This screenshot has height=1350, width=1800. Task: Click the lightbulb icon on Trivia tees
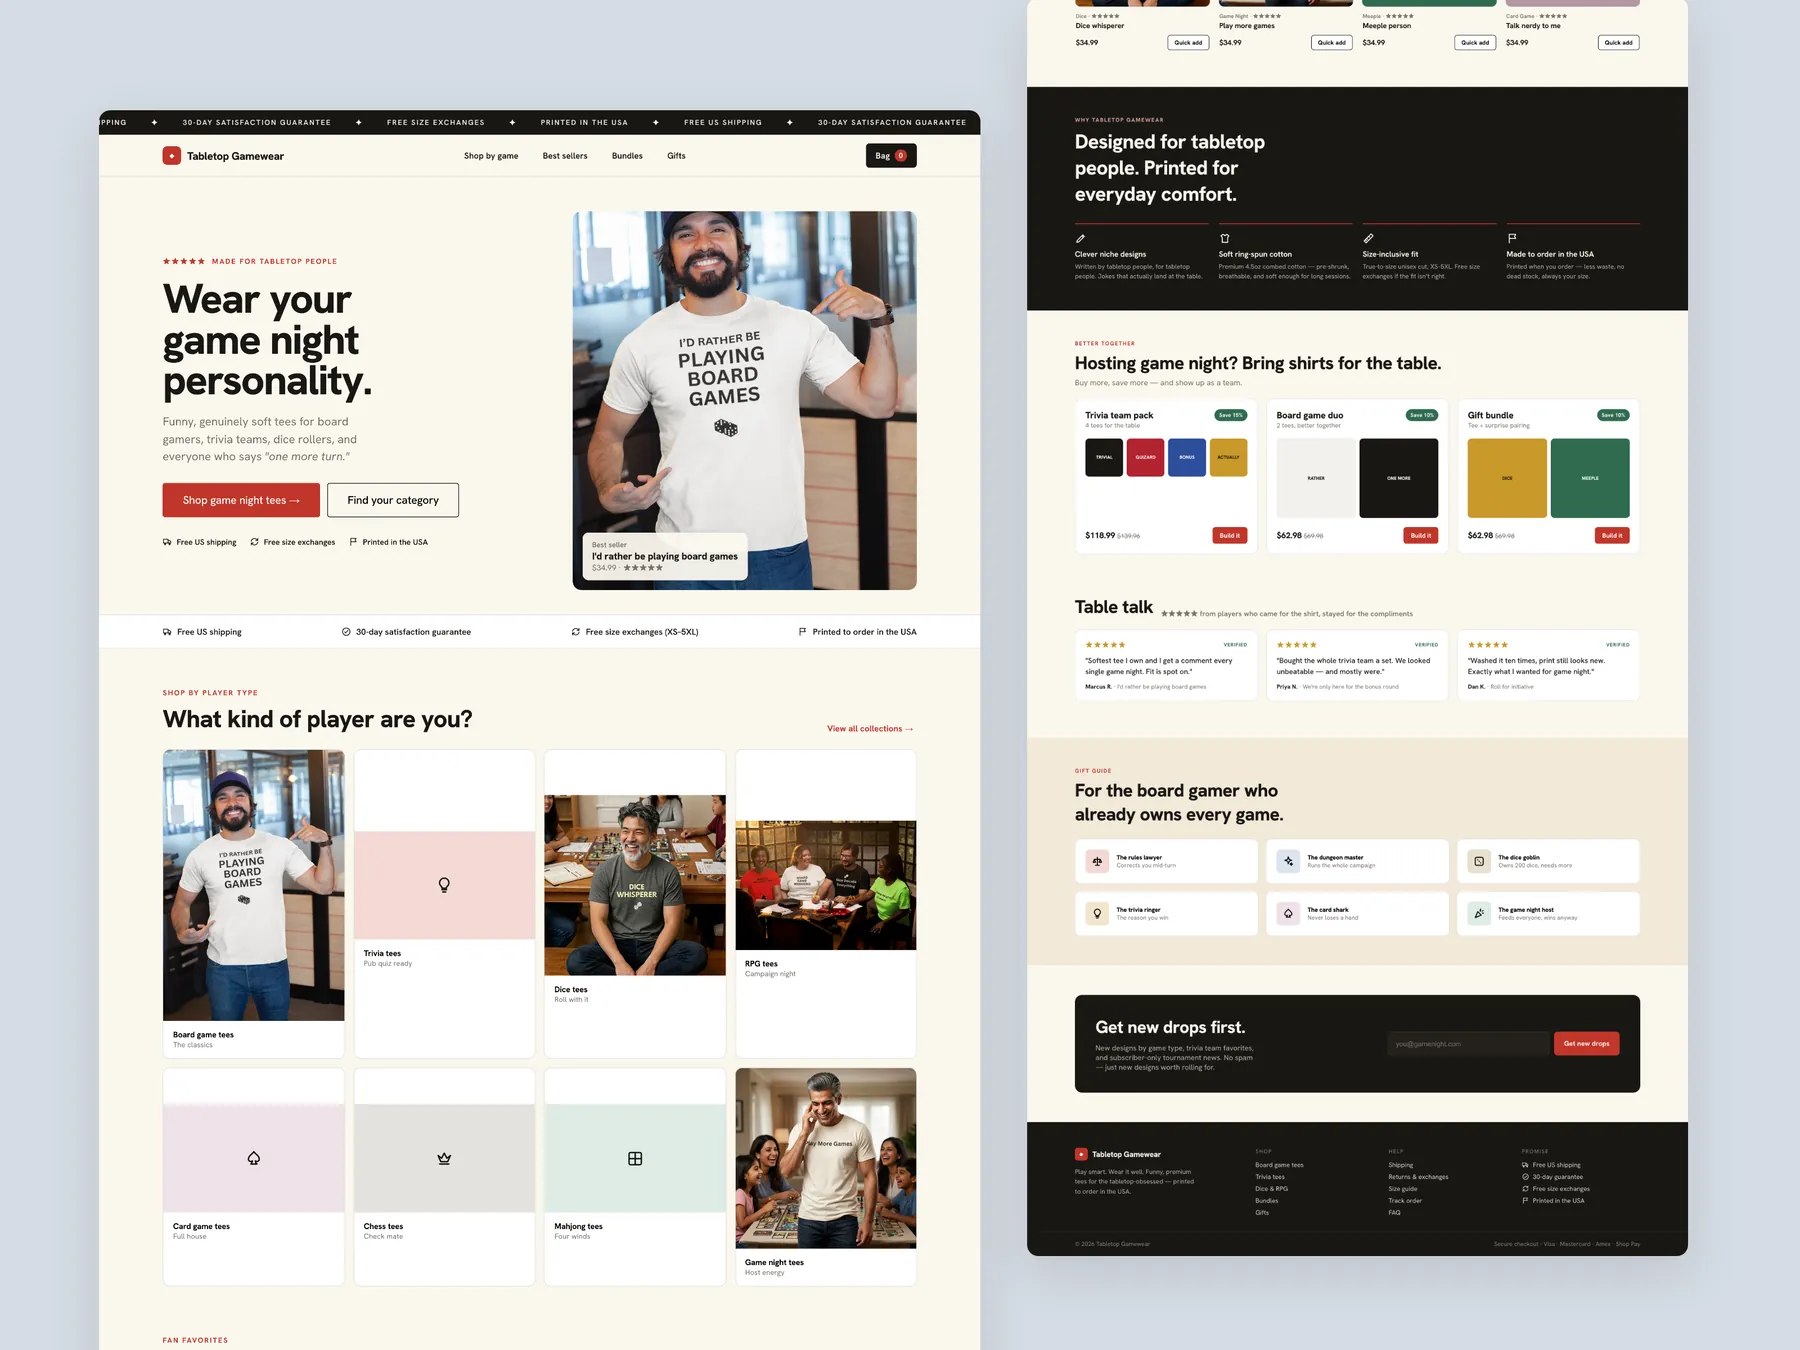point(444,885)
